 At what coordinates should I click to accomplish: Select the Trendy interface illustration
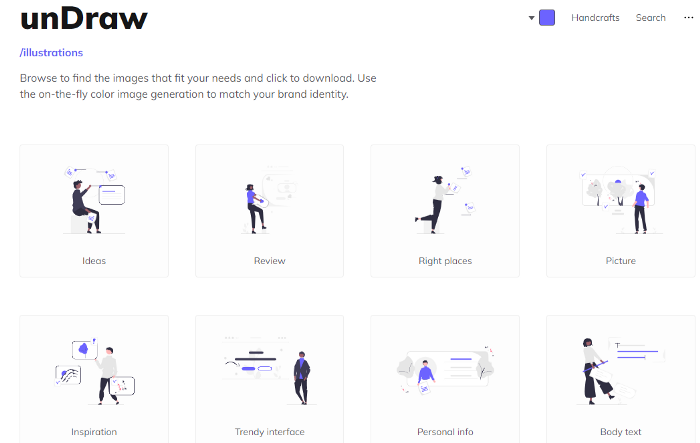(x=270, y=371)
